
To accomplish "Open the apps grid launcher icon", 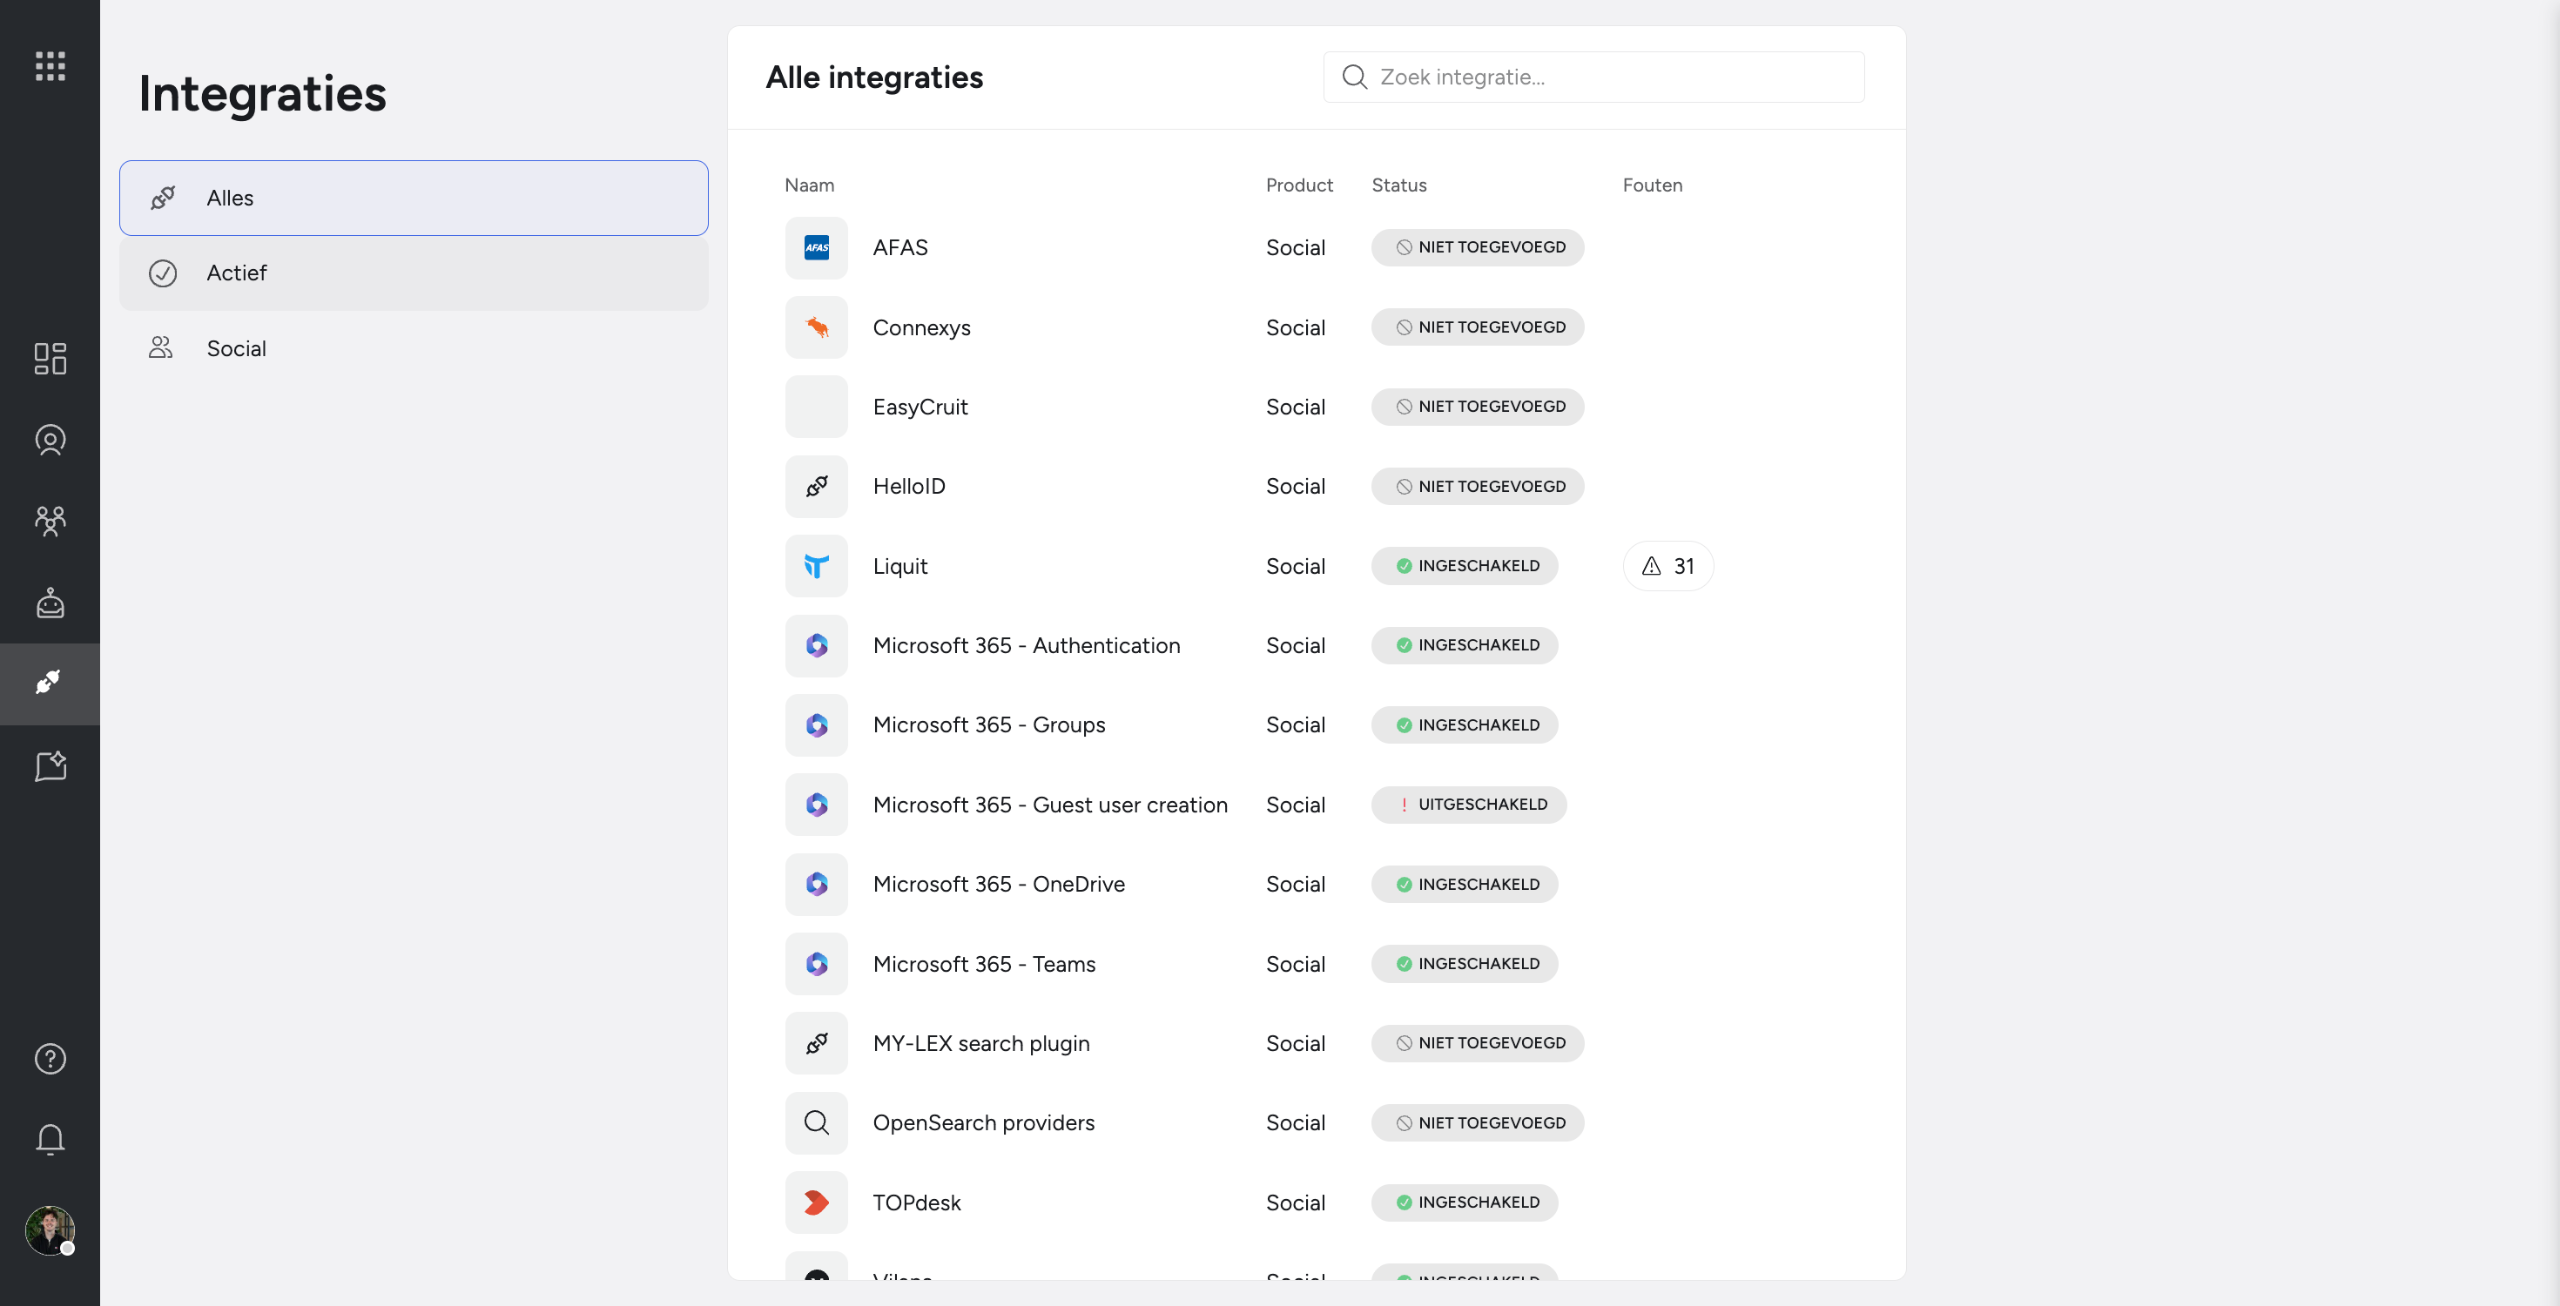I will click(50, 66).
